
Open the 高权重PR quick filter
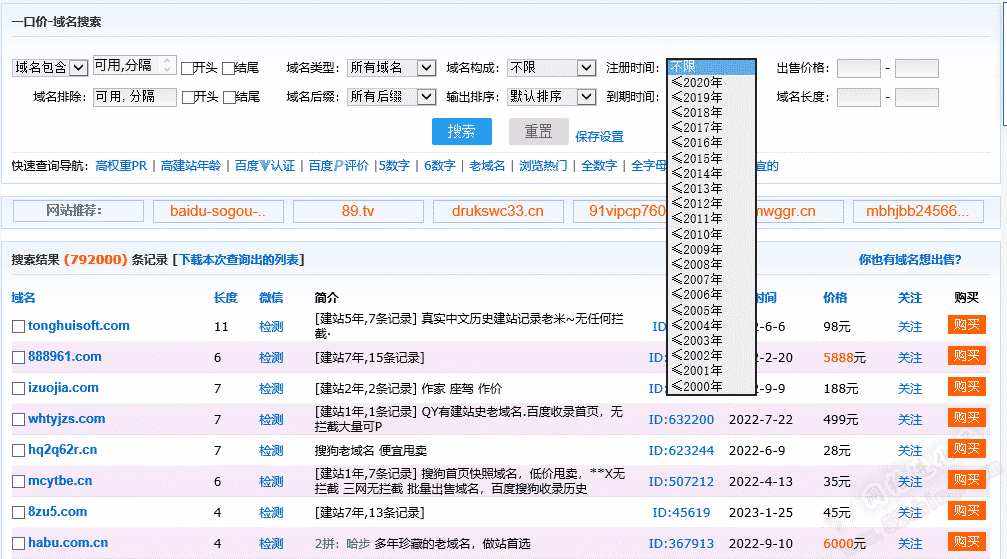(x=121, y=166)
